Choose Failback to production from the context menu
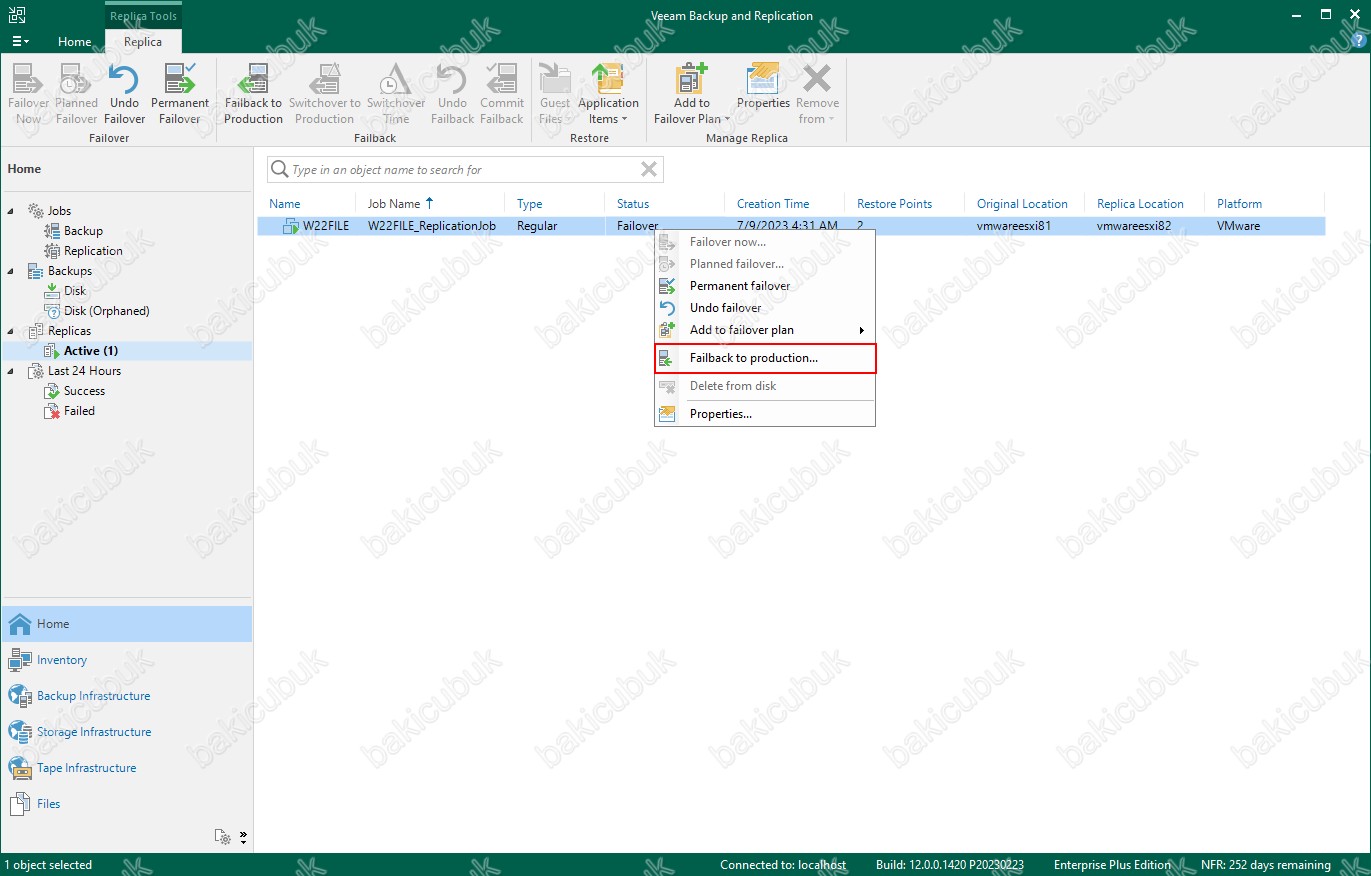 coord(765,358)
